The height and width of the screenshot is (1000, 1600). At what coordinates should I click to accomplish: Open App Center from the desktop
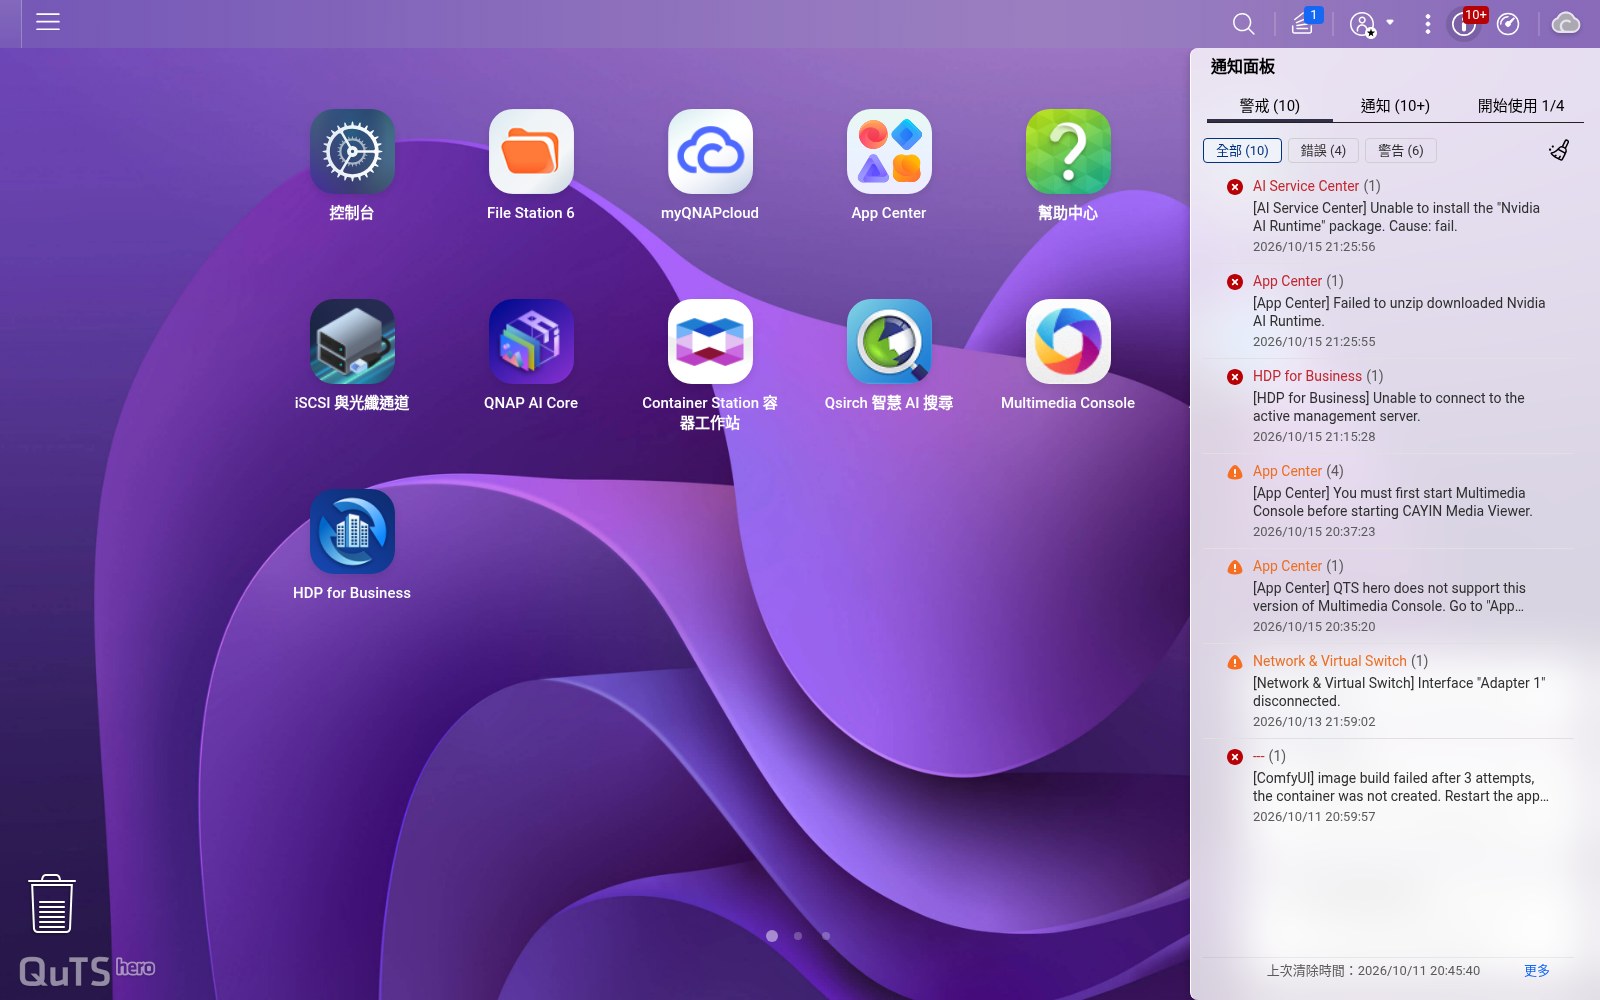pyautogui.click(x=889, y=152)
